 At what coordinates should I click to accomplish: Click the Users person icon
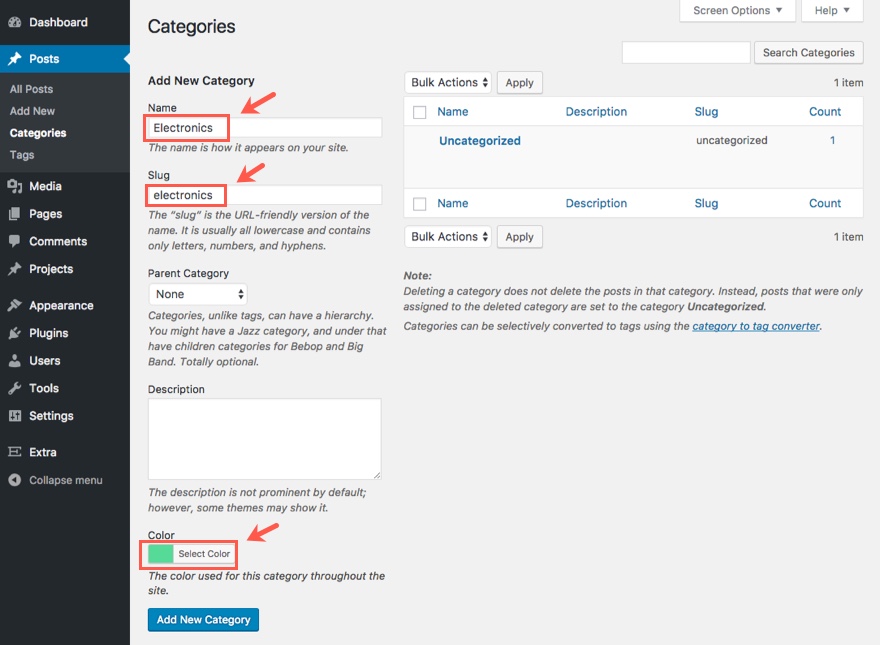pos(15,361)
